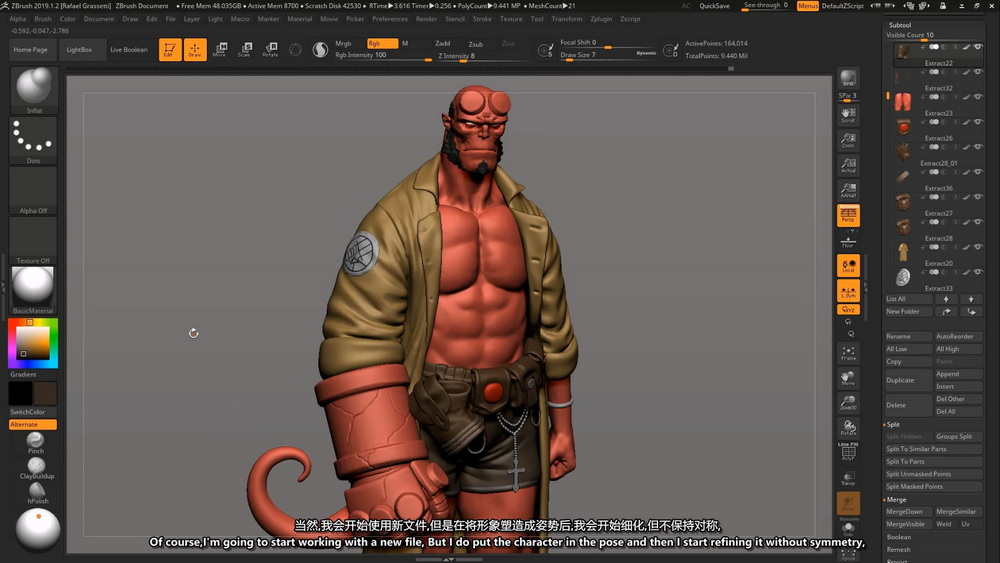Open the Zplugin menu
Viewport: 1000px width, 563px height.
601,18
